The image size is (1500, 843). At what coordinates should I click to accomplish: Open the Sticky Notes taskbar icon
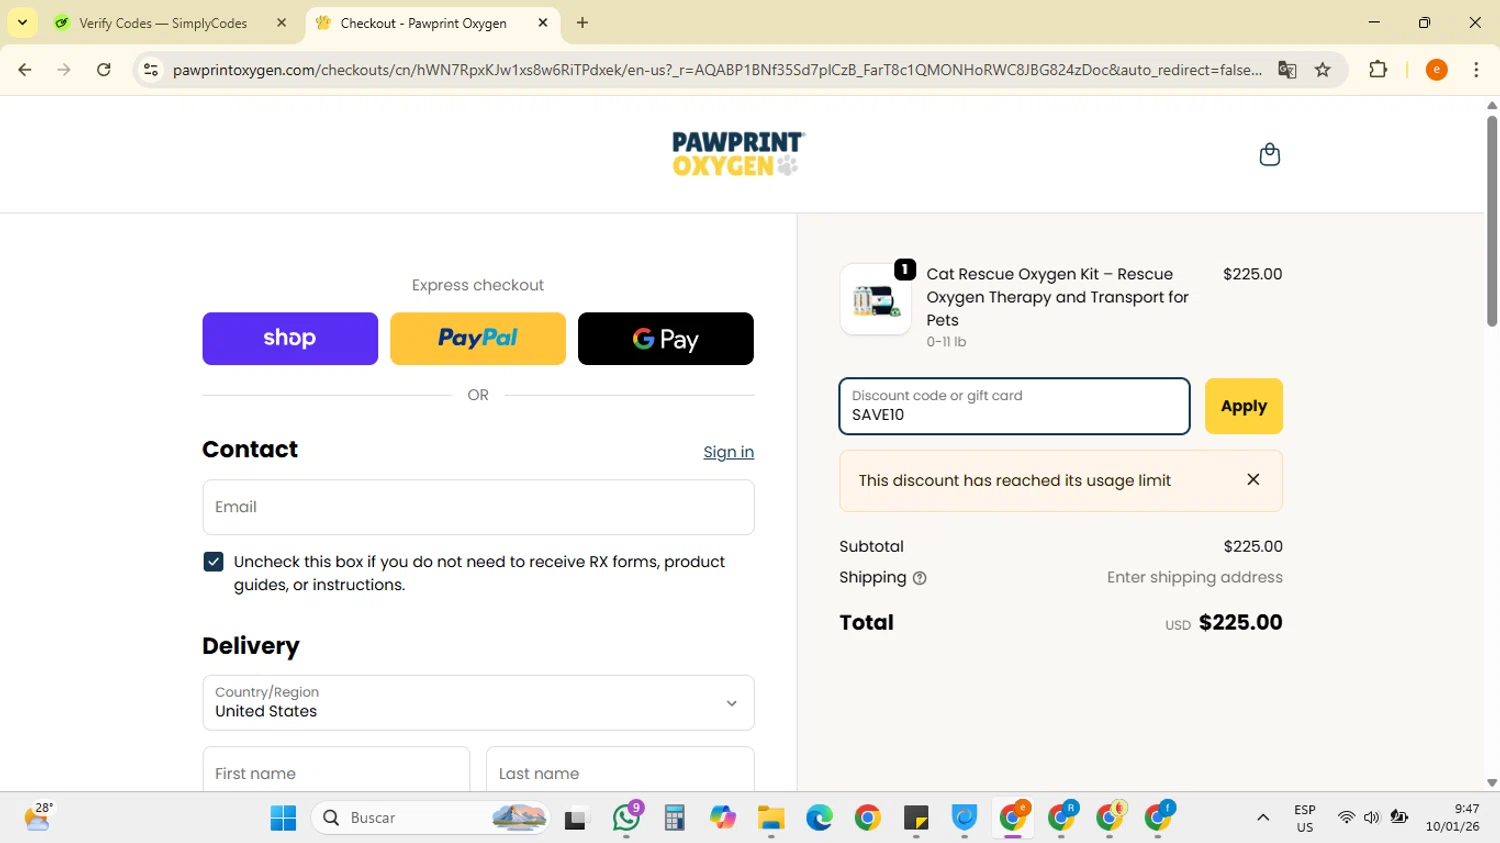pos(916,818)
